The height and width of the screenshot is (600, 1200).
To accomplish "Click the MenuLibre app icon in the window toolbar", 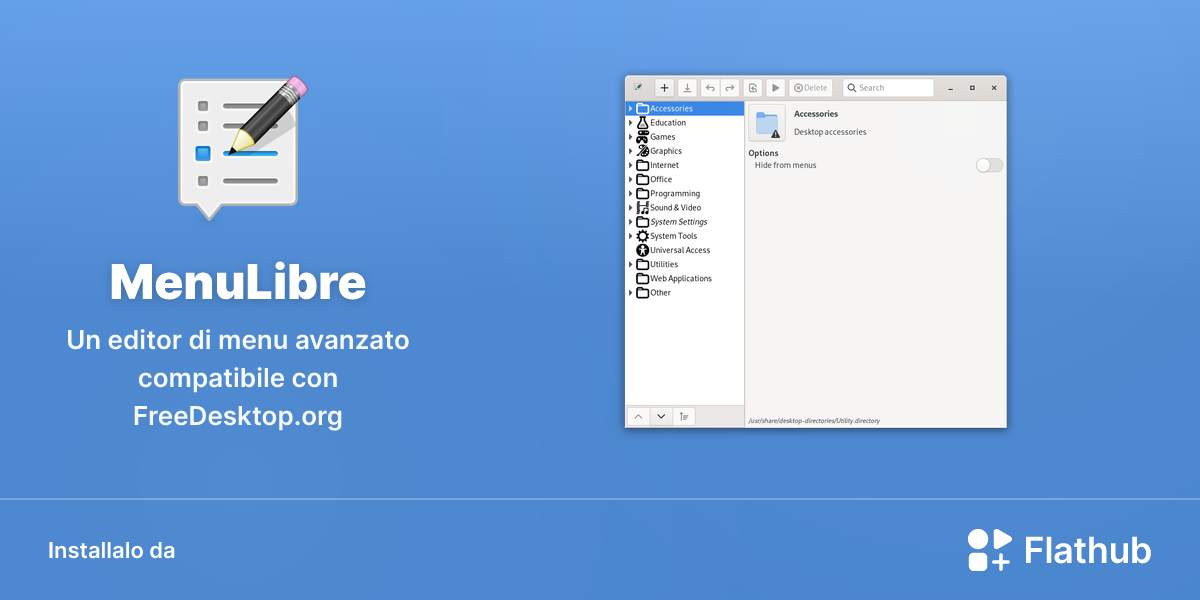I will click(x=638, y=88).
